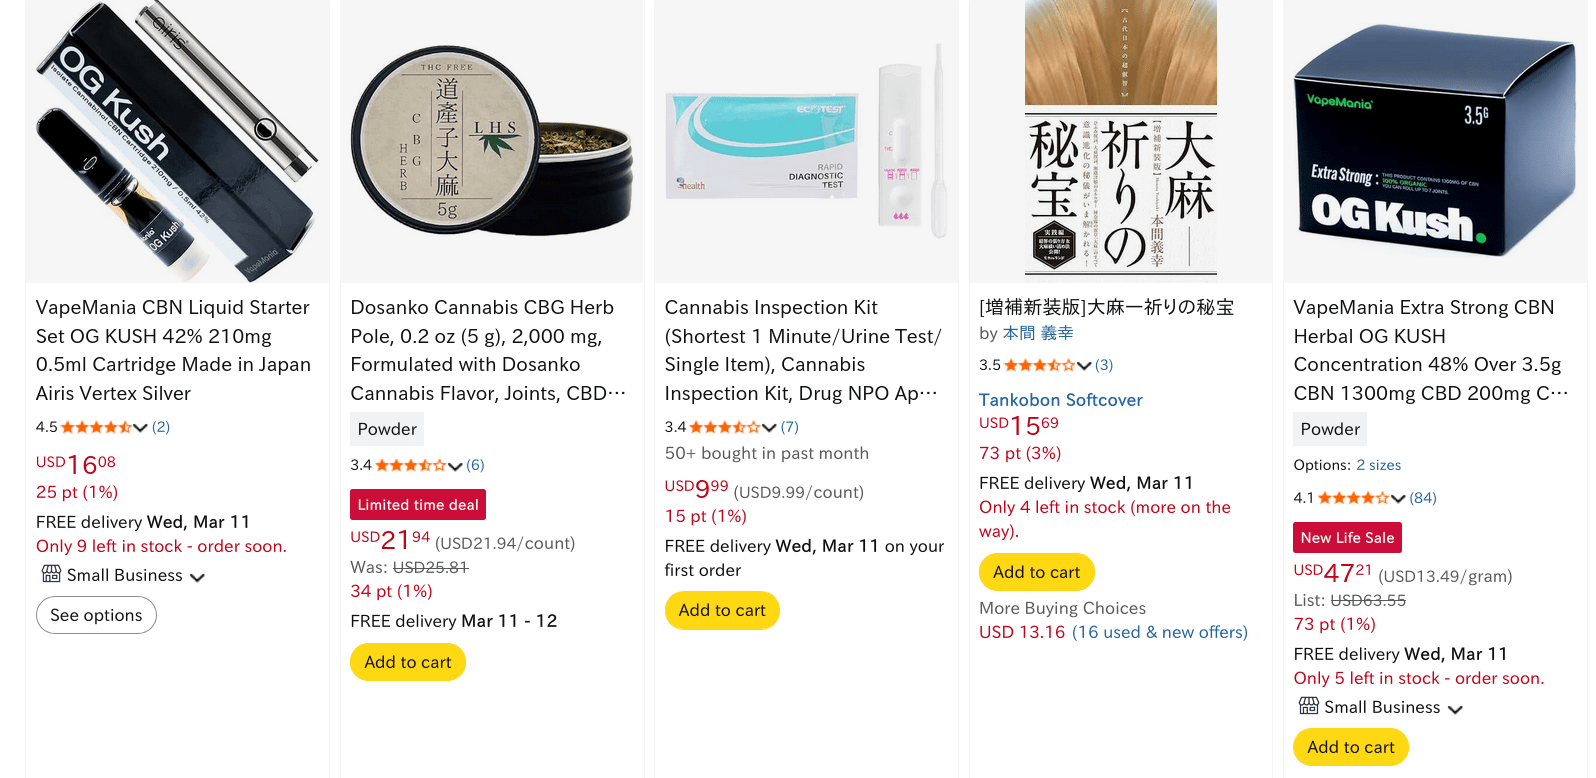This screenshot has width=1596, height=778.
Task: Click the 3.5 star rating on the Japanese book
Action: [1040, 365]
